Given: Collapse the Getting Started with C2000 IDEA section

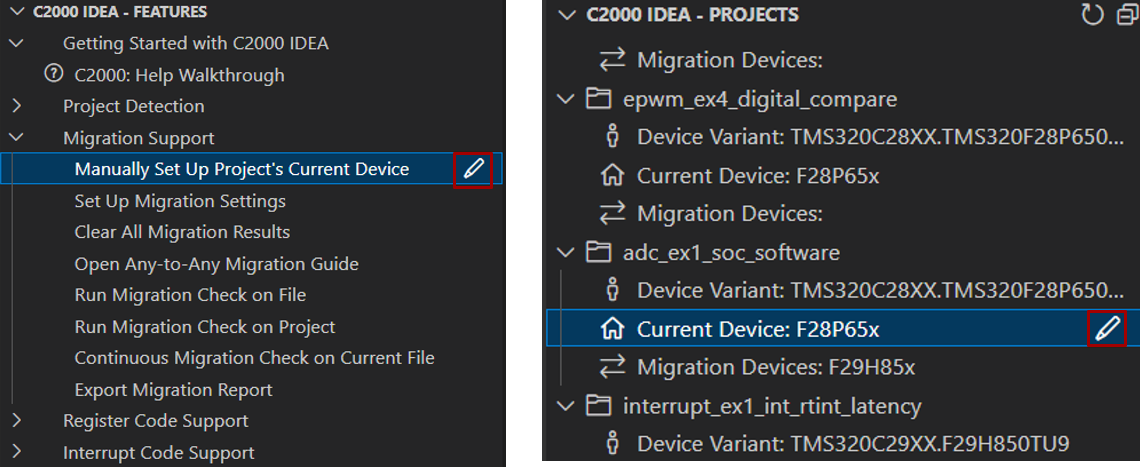Looking at the screenshot, I should 17,43.
